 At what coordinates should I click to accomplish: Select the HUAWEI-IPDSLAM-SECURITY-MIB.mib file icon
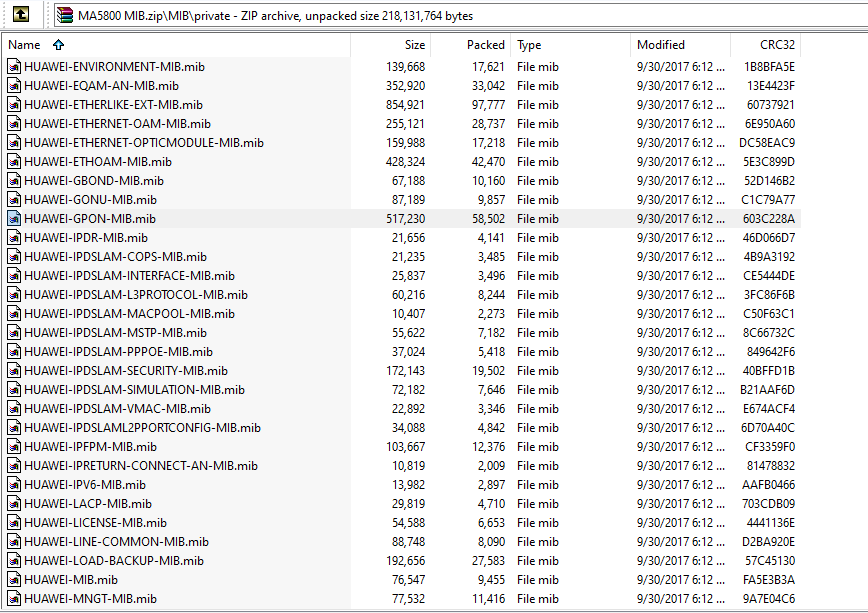(14, 371)
